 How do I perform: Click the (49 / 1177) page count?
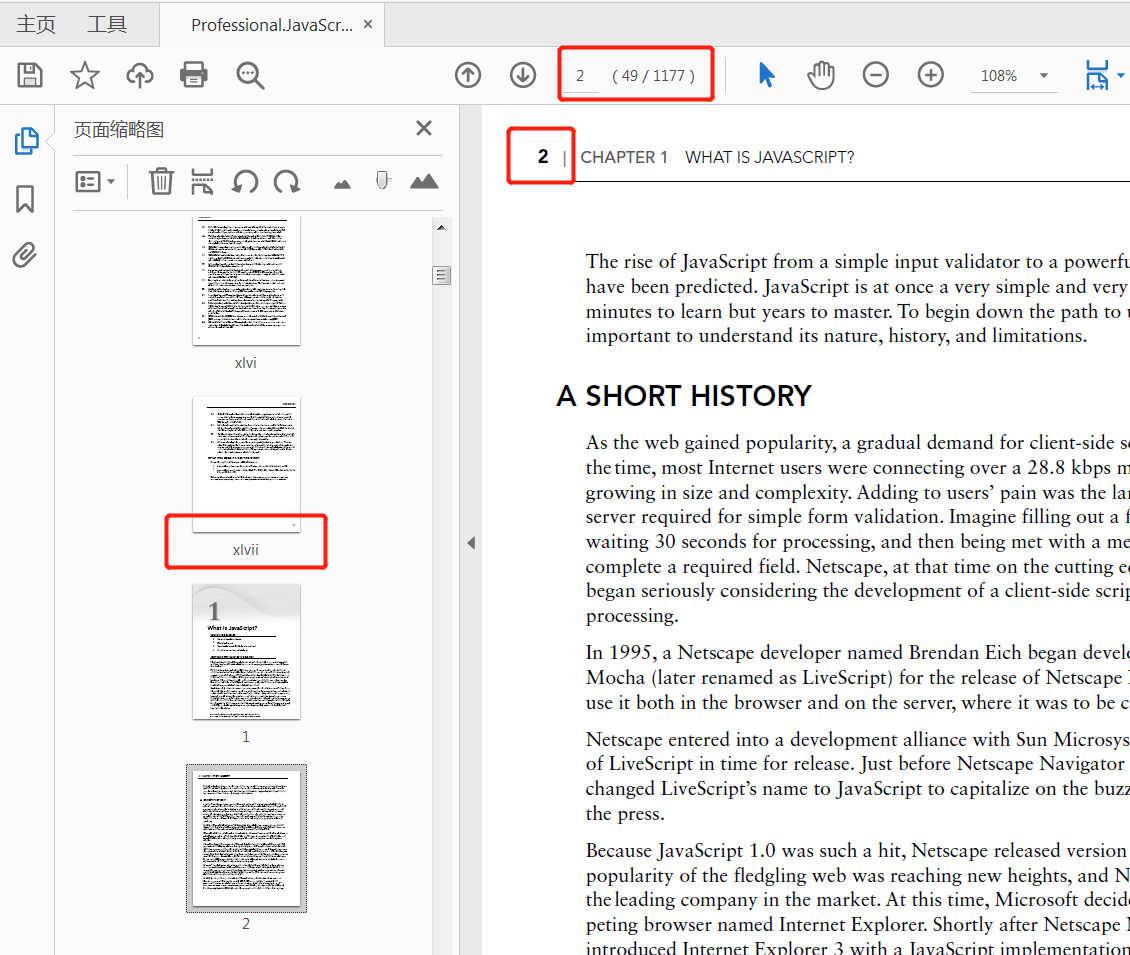654,76
